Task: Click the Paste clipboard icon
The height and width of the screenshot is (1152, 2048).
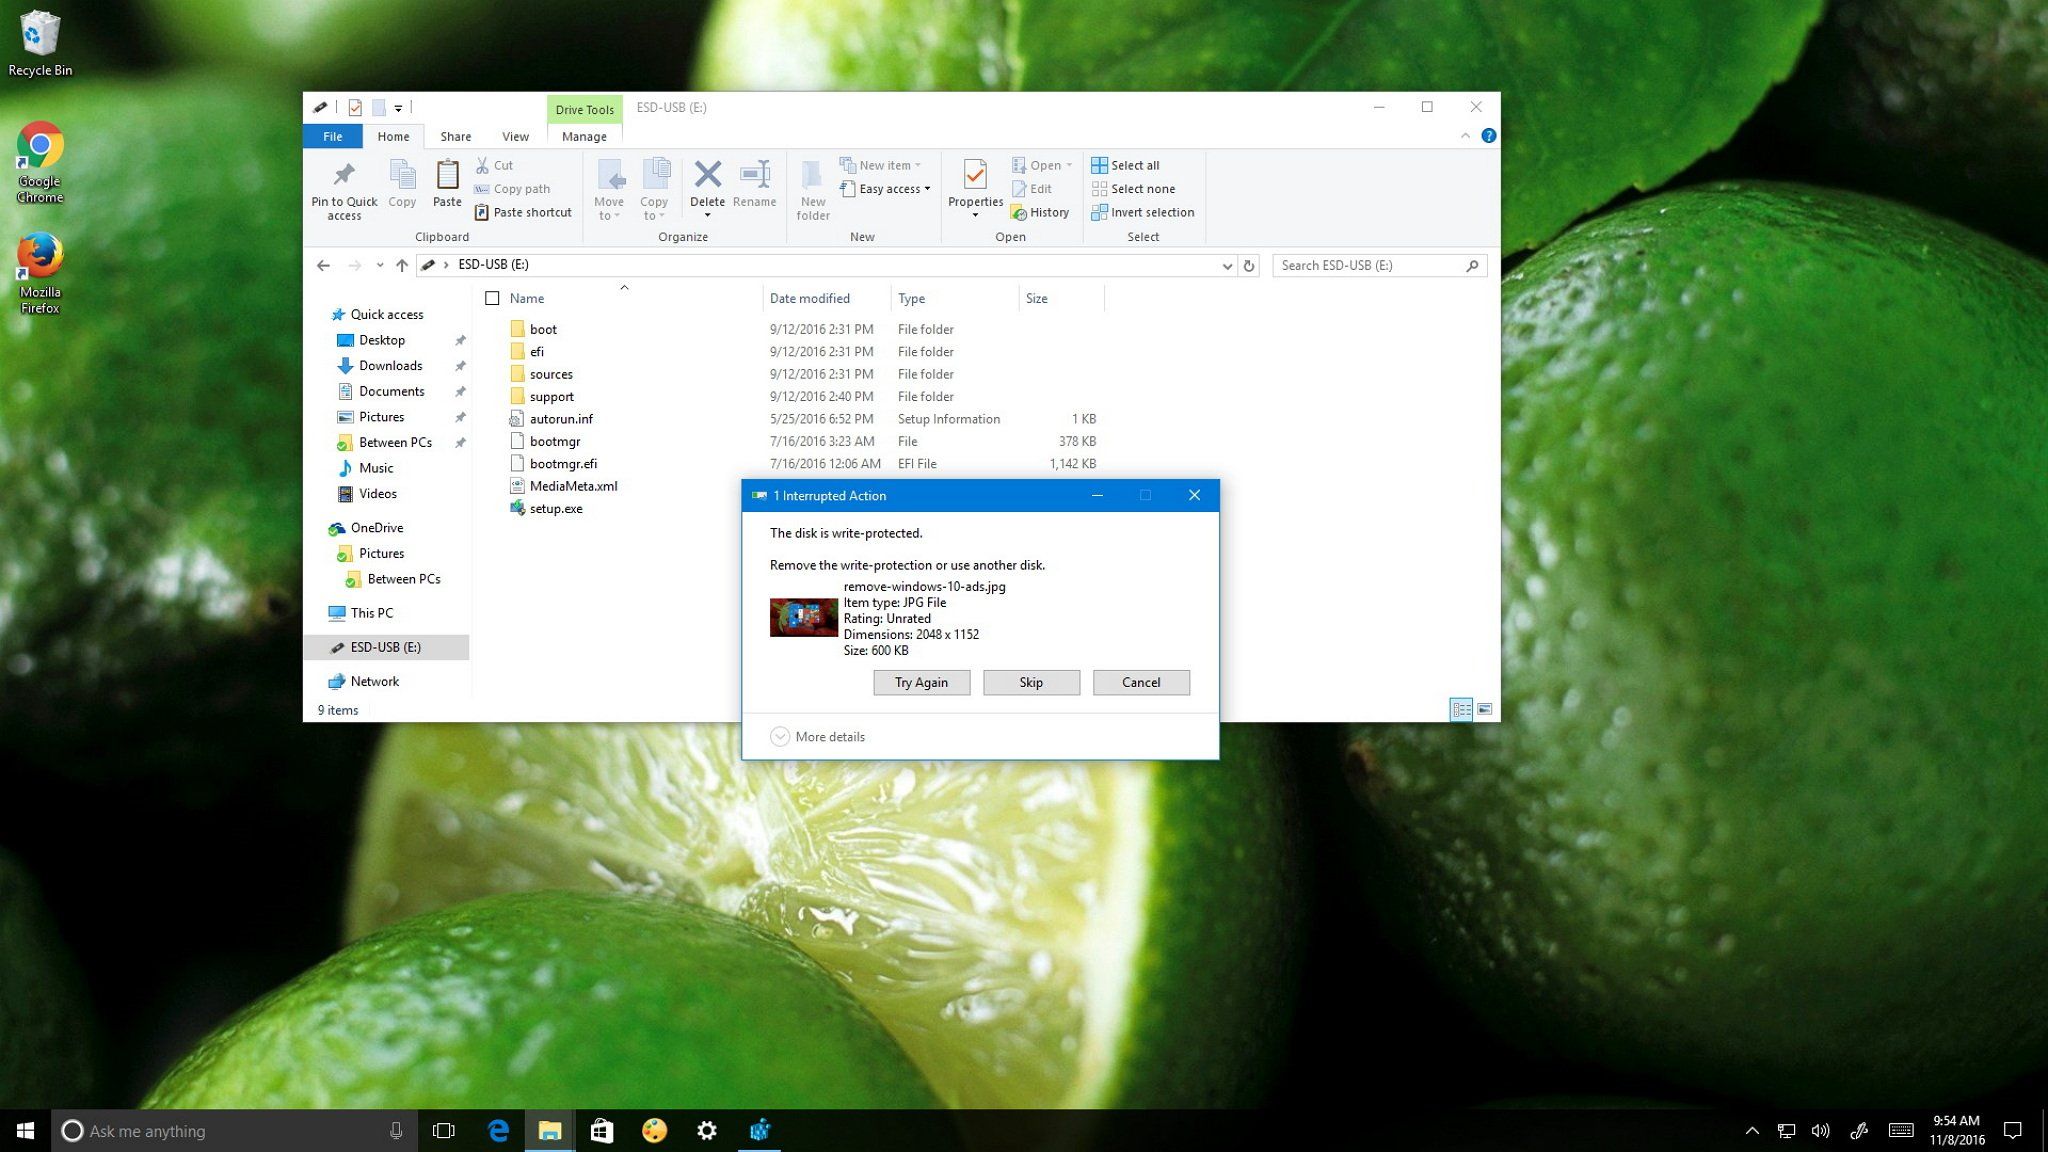Action: click(x=447, y=177)
